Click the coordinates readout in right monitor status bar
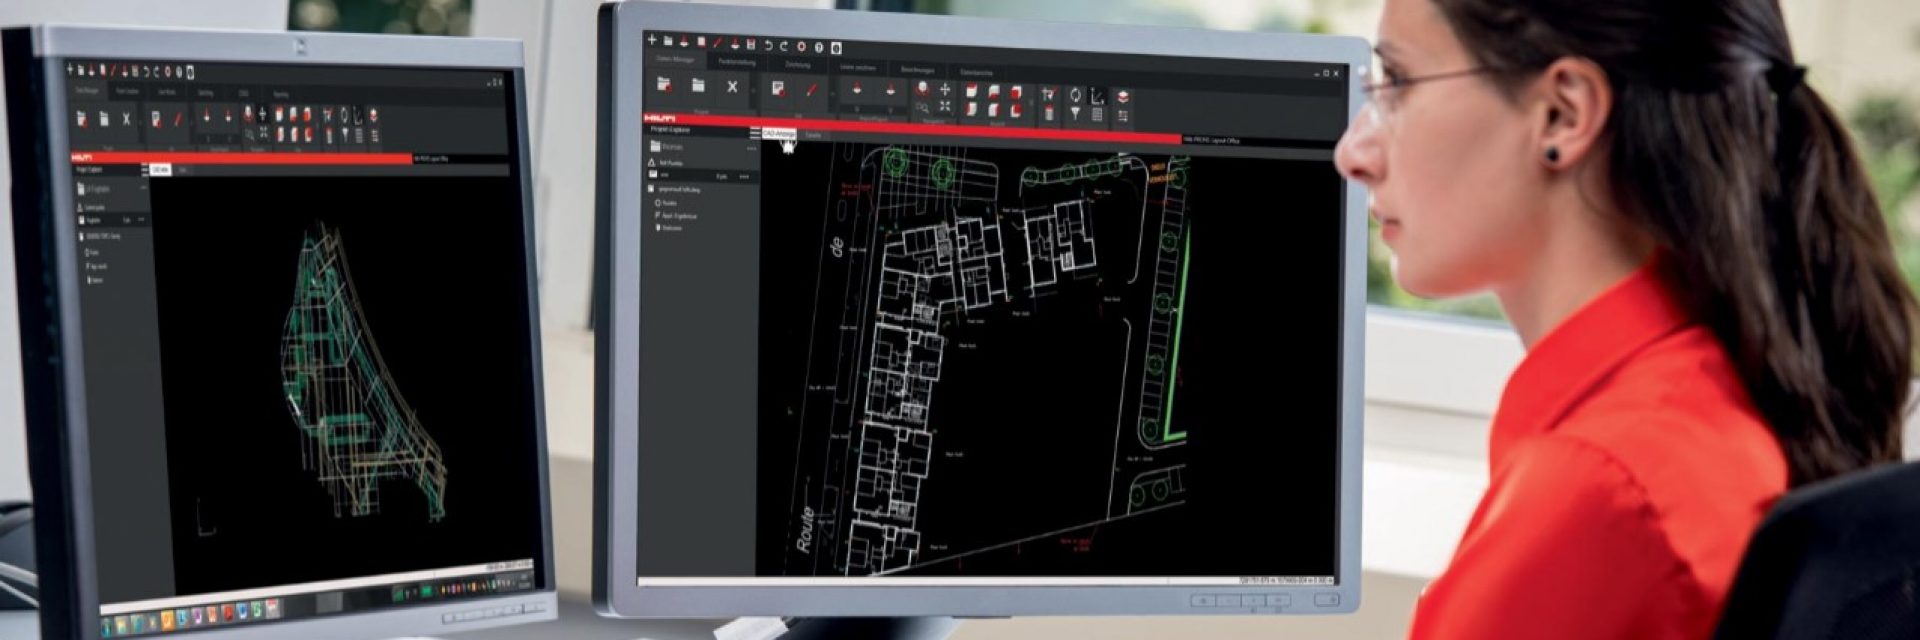Screen dimensions: 1920x640 pyautogui.click(x=1285, y=580)
